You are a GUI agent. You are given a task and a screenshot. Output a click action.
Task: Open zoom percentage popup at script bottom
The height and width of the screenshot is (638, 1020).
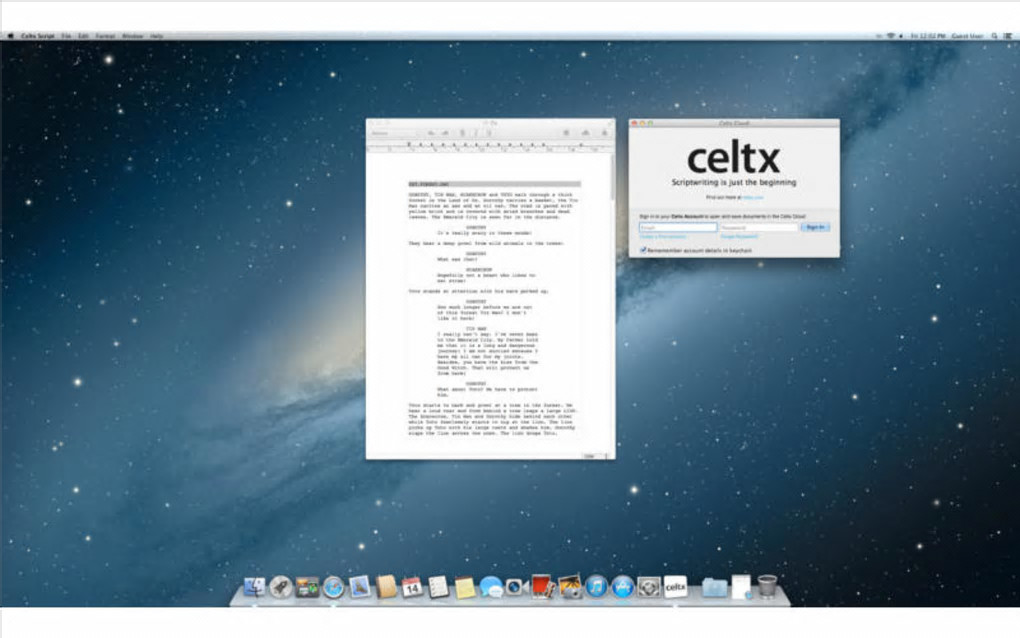(x=595, y=457)
